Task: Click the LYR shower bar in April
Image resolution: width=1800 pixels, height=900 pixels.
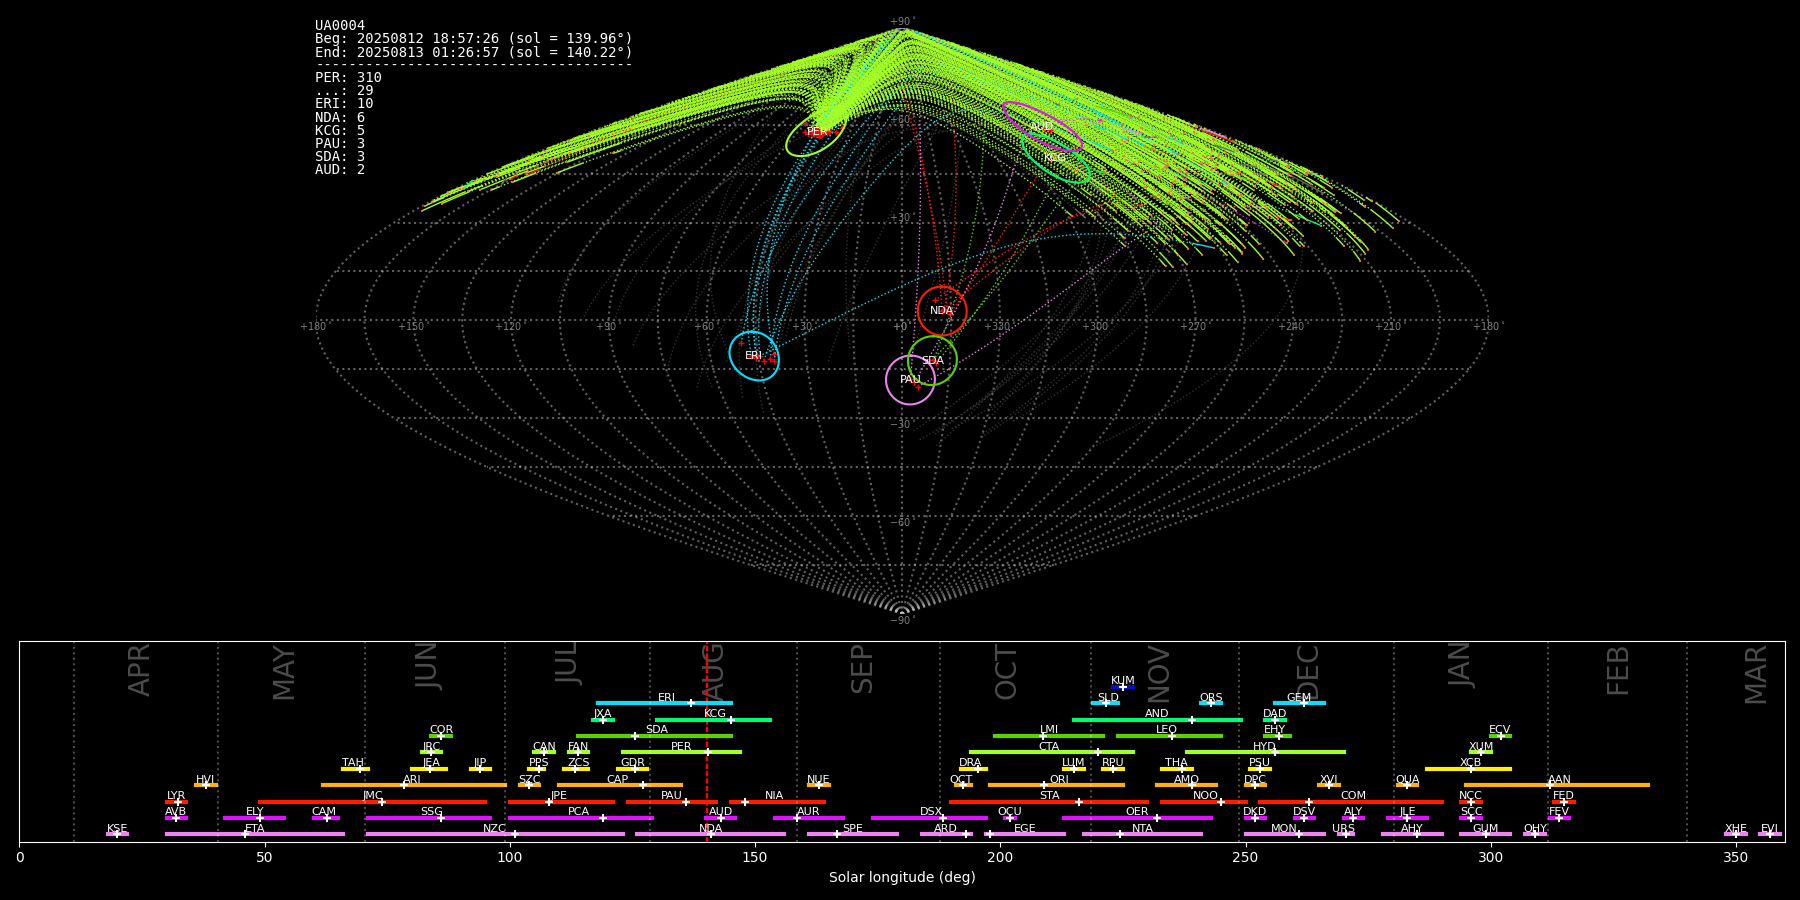Action: [x=176, y=801]
